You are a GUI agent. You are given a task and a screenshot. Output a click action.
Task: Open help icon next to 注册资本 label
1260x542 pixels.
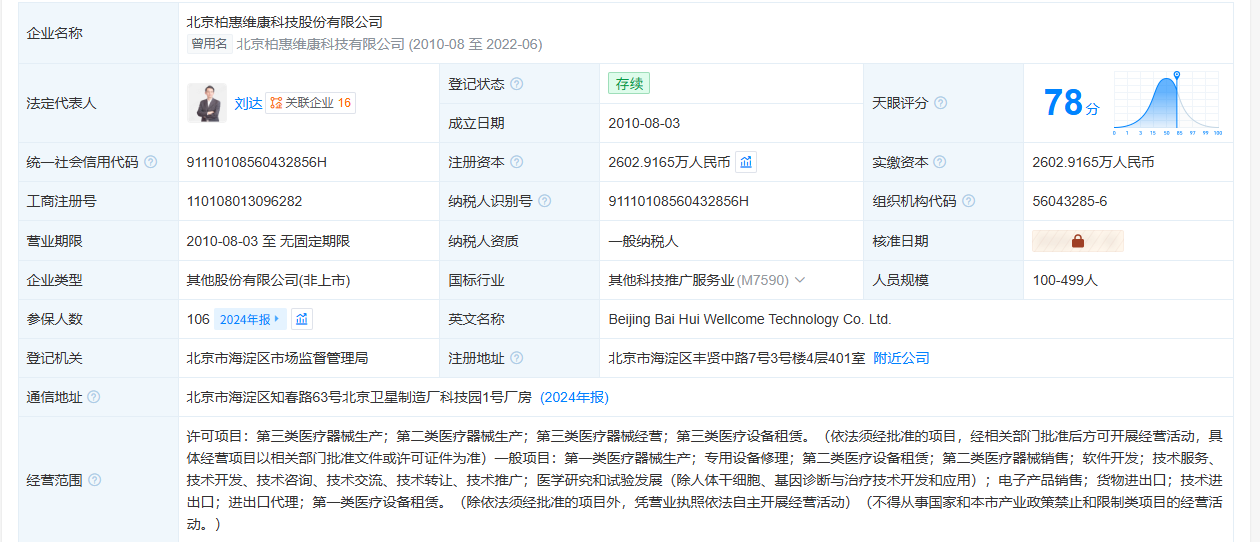pos(517,162)
